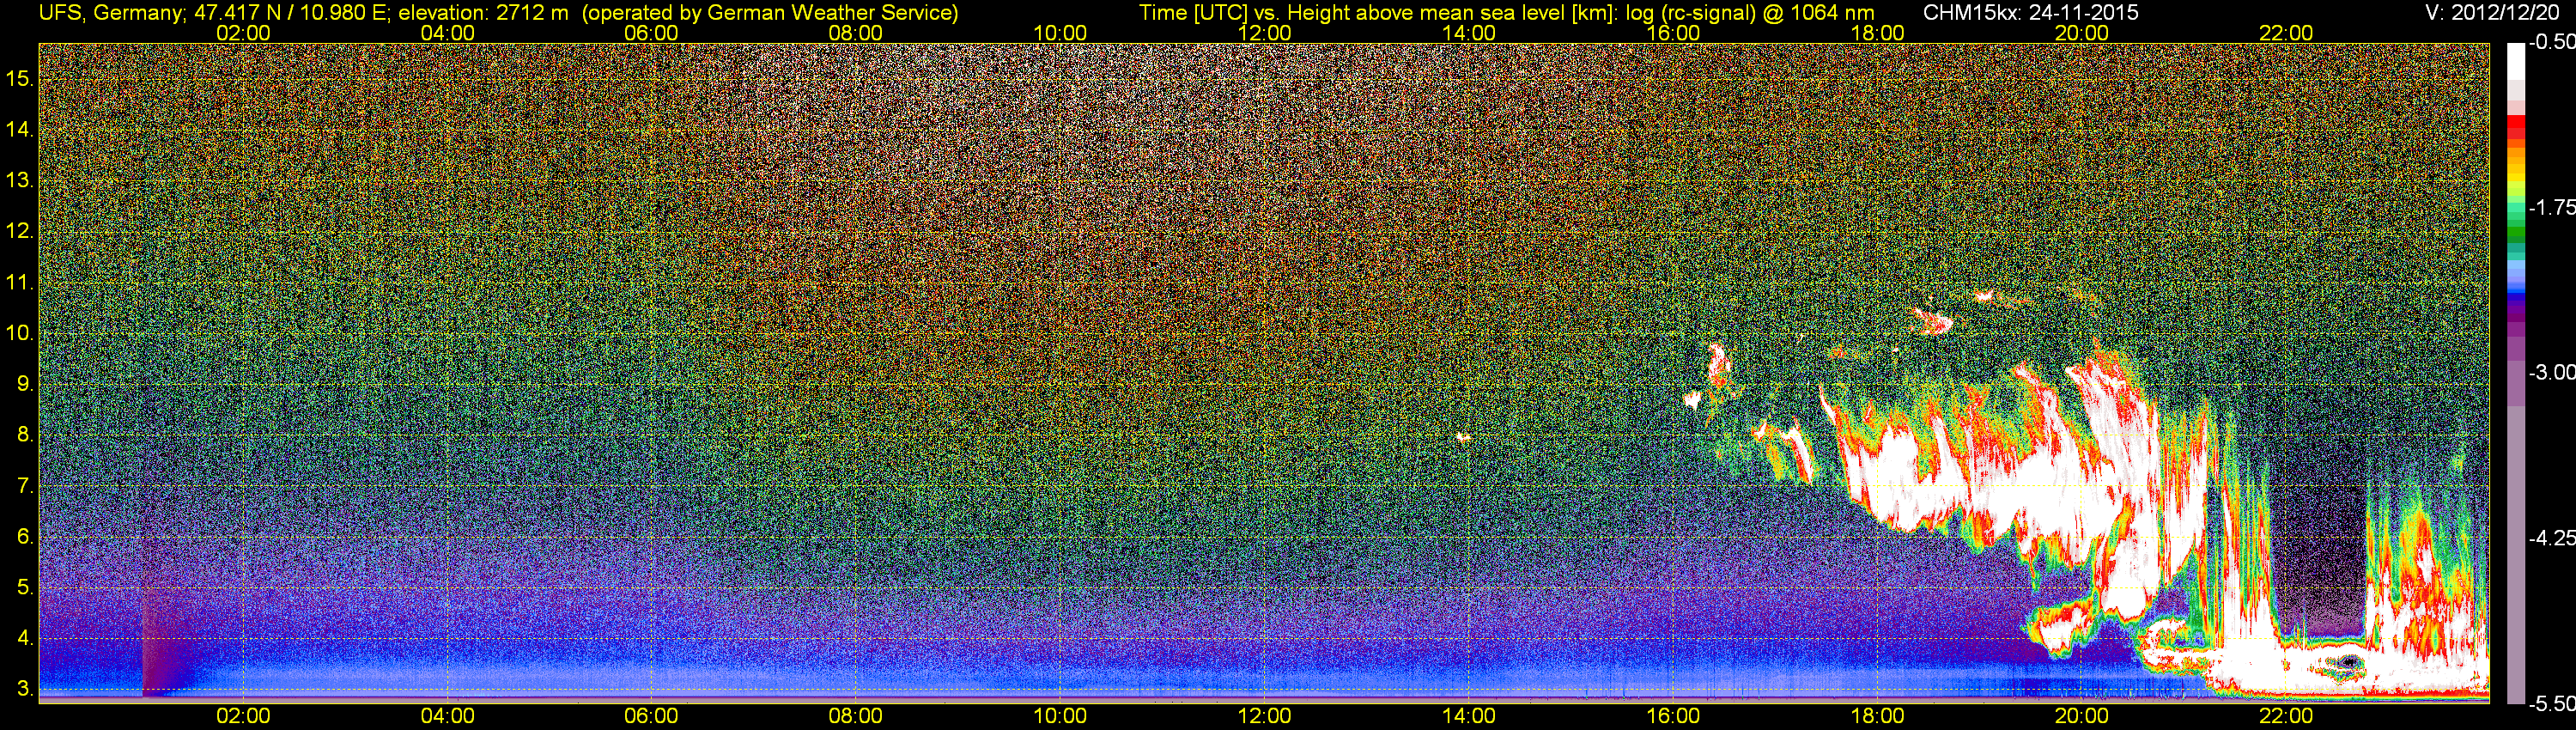Click the '14:00' label on the top time axis

click(1469, 33)
